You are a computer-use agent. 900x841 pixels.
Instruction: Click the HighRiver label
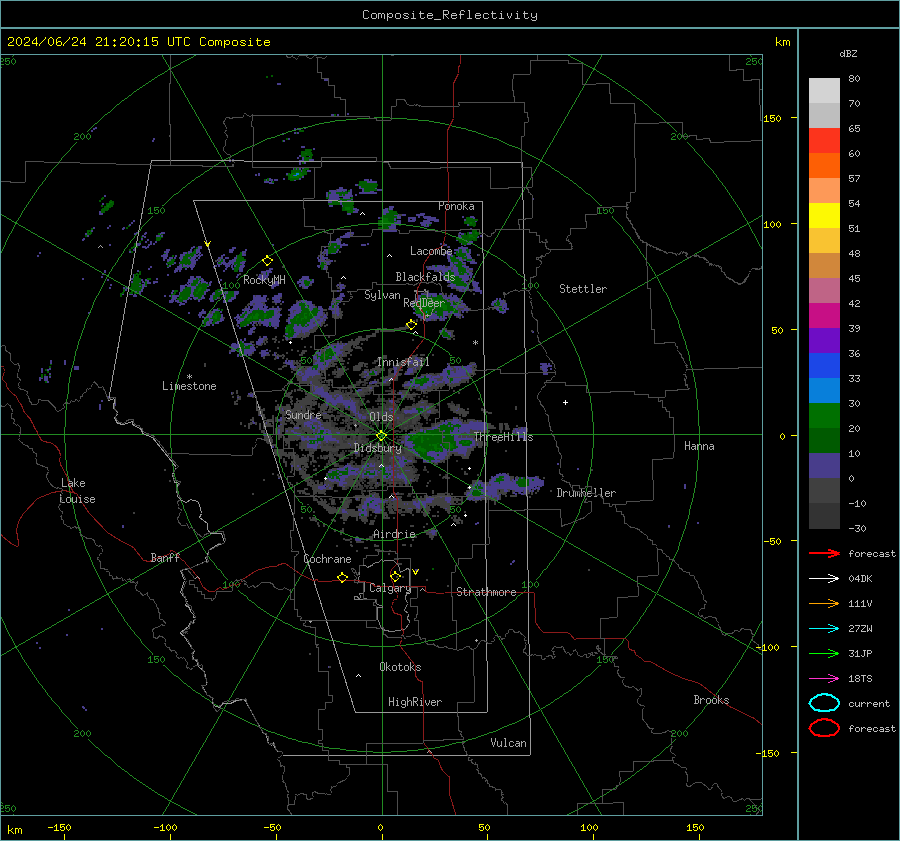[415, 702]
